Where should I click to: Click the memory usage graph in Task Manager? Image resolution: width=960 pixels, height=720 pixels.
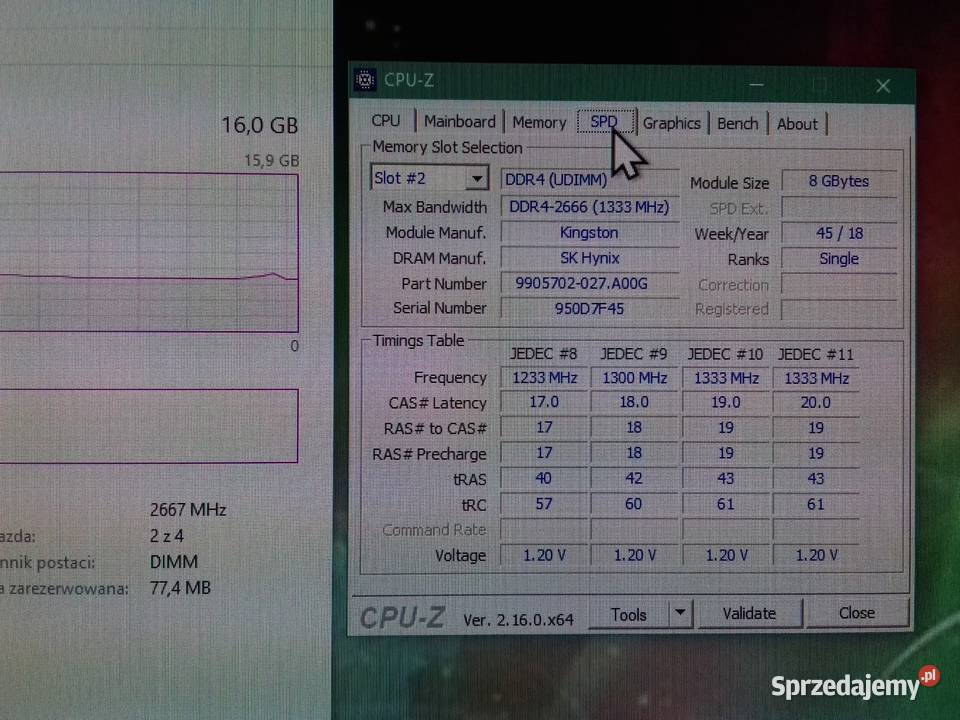coord(149,252)
